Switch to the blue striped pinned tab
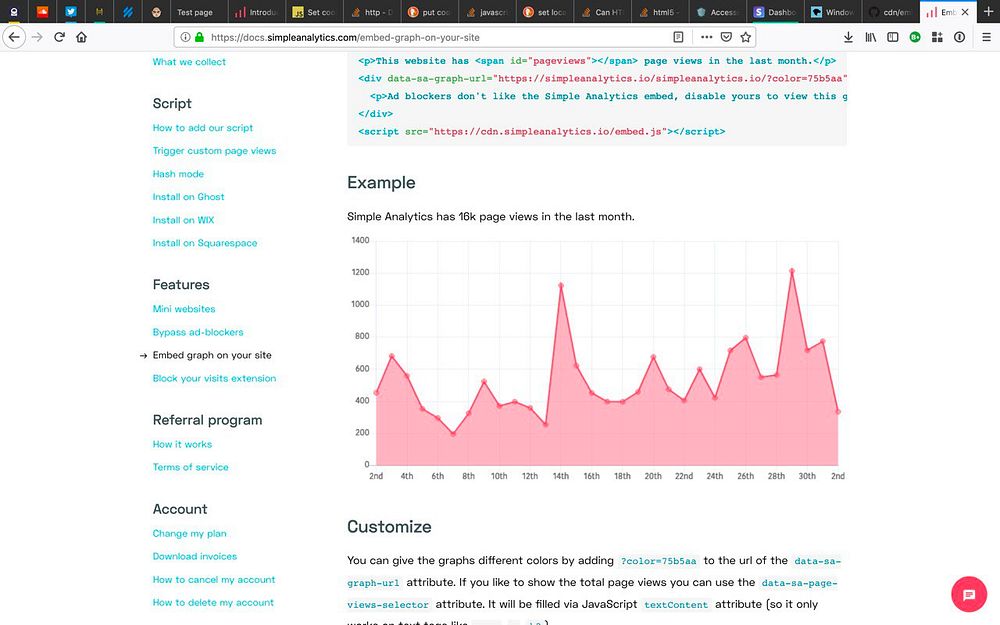Screen dimensions: 1000x625 pos(128,11)
